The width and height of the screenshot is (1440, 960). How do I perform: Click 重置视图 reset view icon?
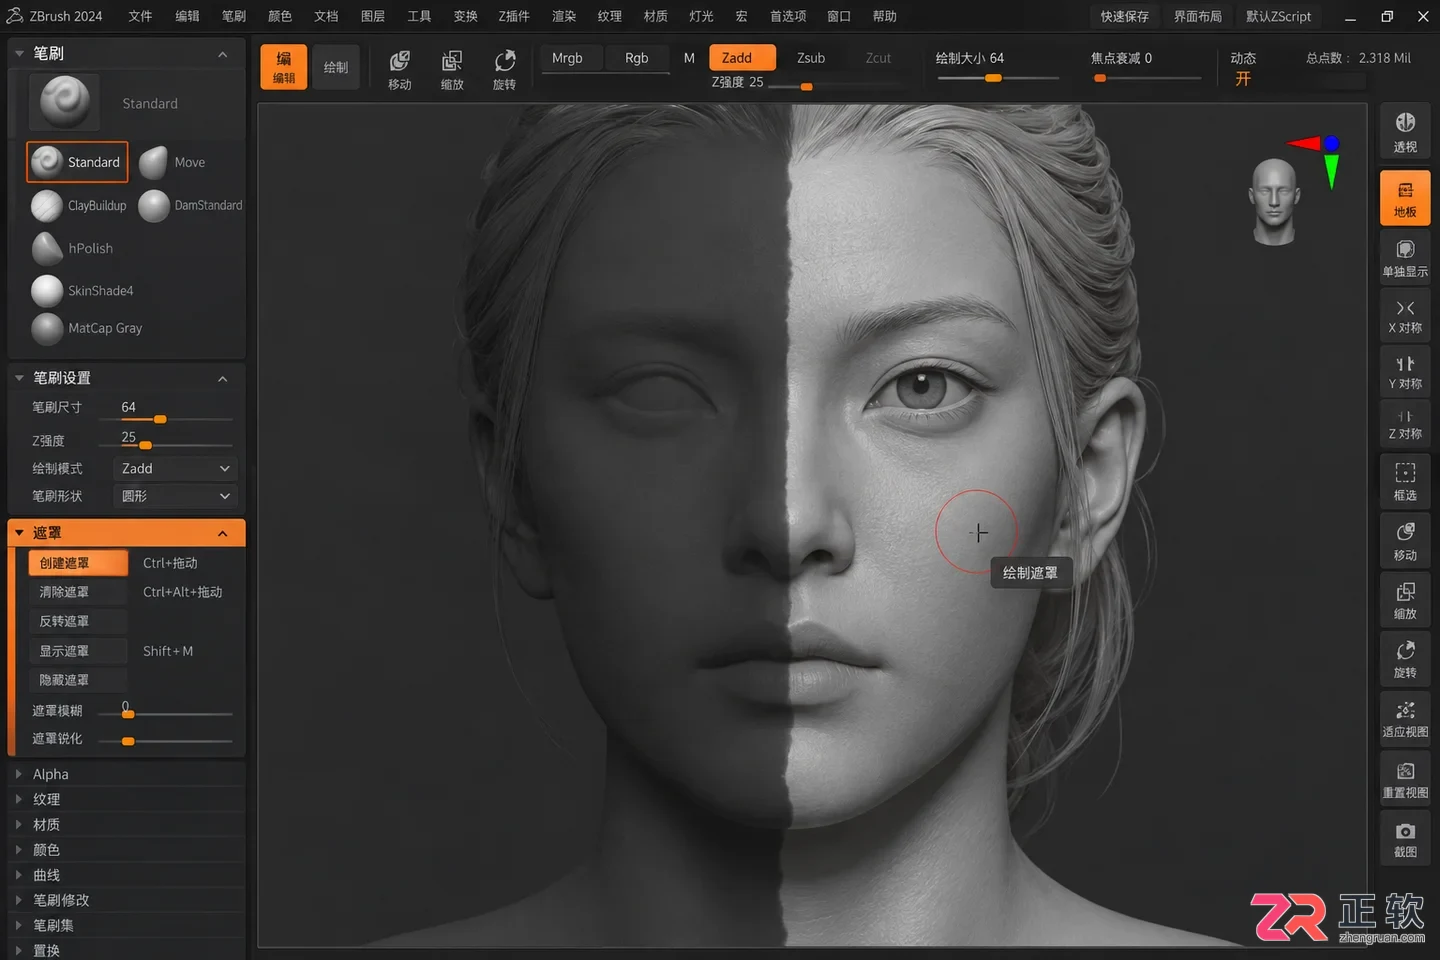1405,779
